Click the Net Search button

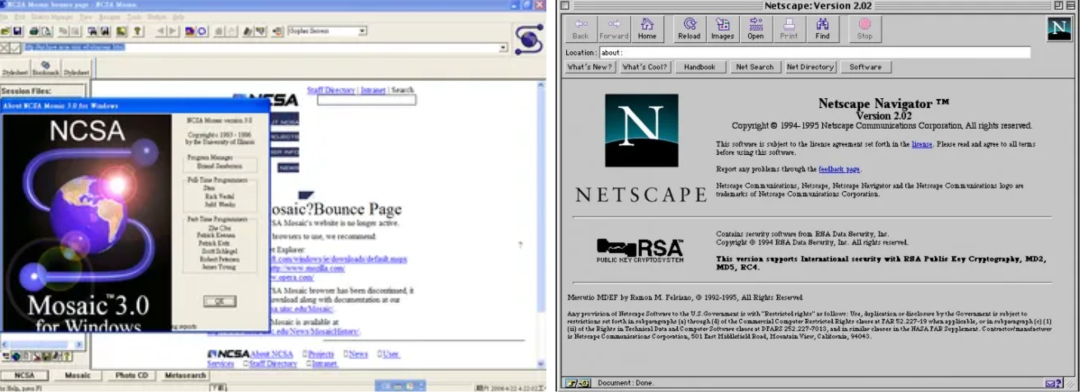[754, 67]
